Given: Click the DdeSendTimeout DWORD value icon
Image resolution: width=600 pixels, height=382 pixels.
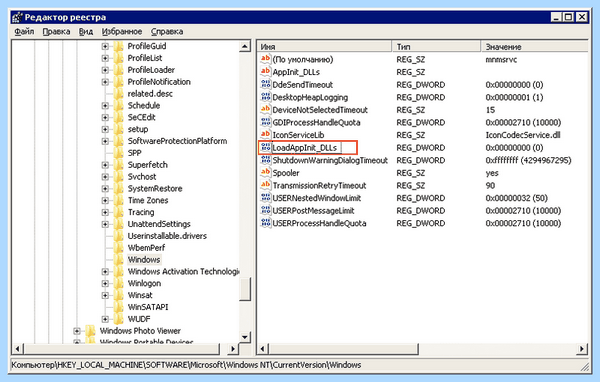Looking at the screenshot, I should 265,84.
